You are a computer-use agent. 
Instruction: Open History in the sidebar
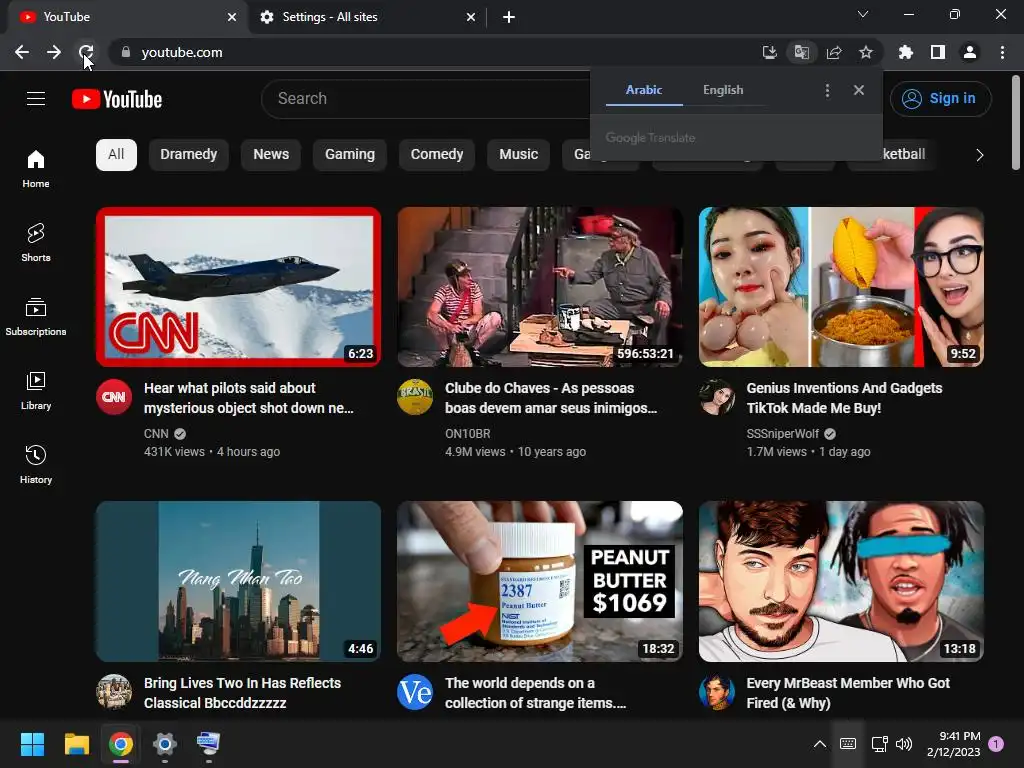click(x=36, y=464)
